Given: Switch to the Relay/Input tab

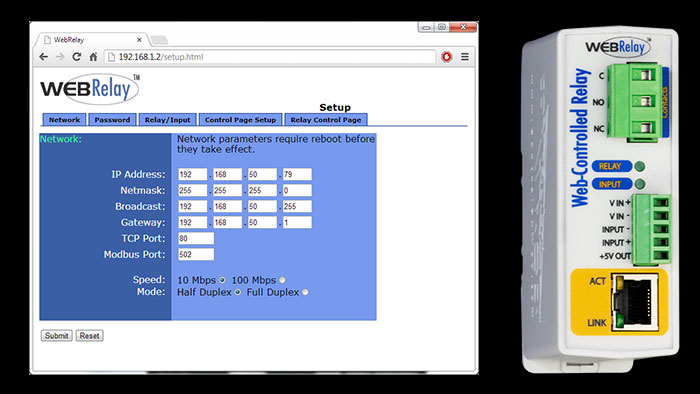Looking at the screenshot, I should click(x=167, y=120).
